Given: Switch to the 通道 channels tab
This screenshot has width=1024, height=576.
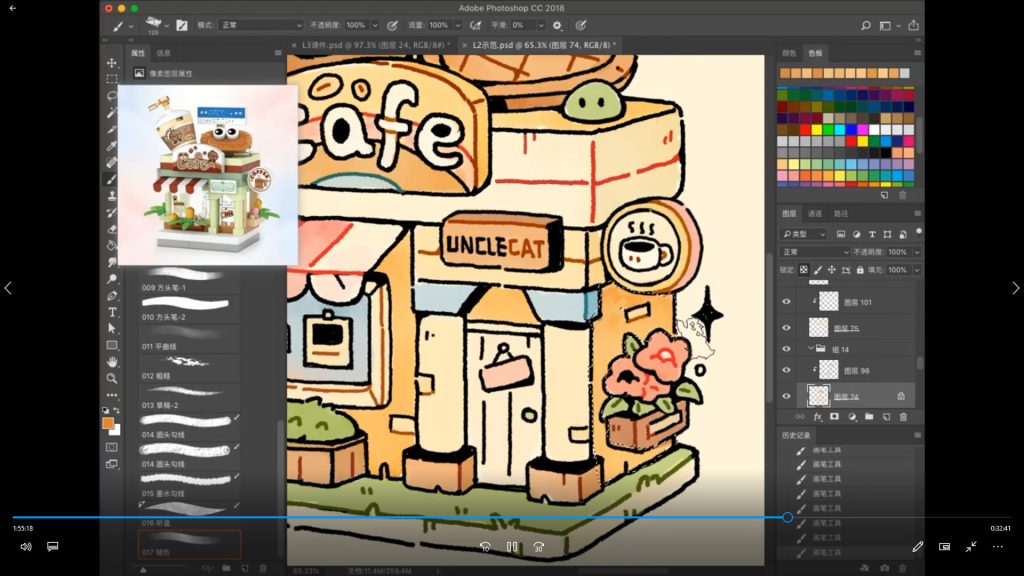Looking at the screenshot, I should (815, 213).
